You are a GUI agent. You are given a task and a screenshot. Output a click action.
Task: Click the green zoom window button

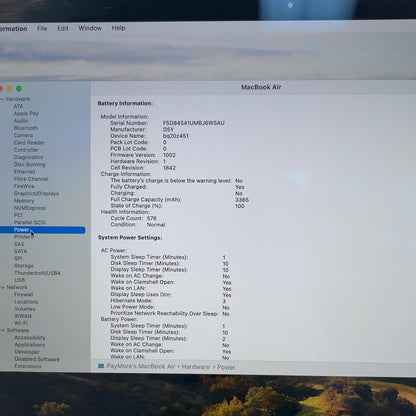click(x=19, y=89)
